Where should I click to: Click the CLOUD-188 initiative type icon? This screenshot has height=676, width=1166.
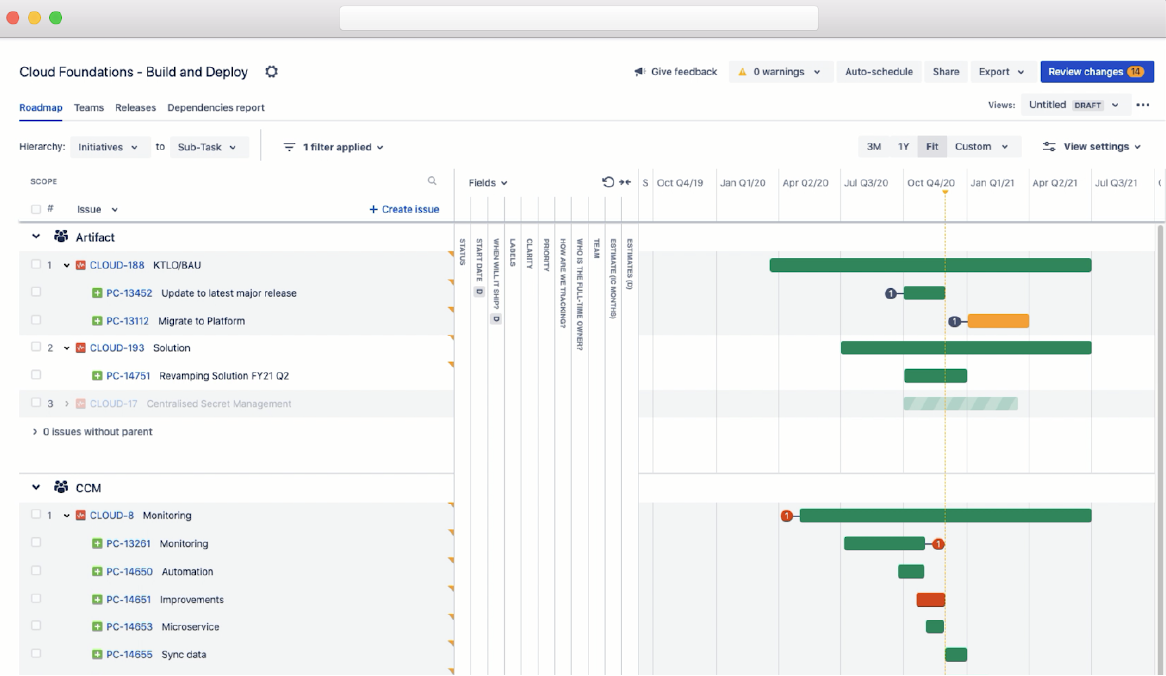coord(78,265)
